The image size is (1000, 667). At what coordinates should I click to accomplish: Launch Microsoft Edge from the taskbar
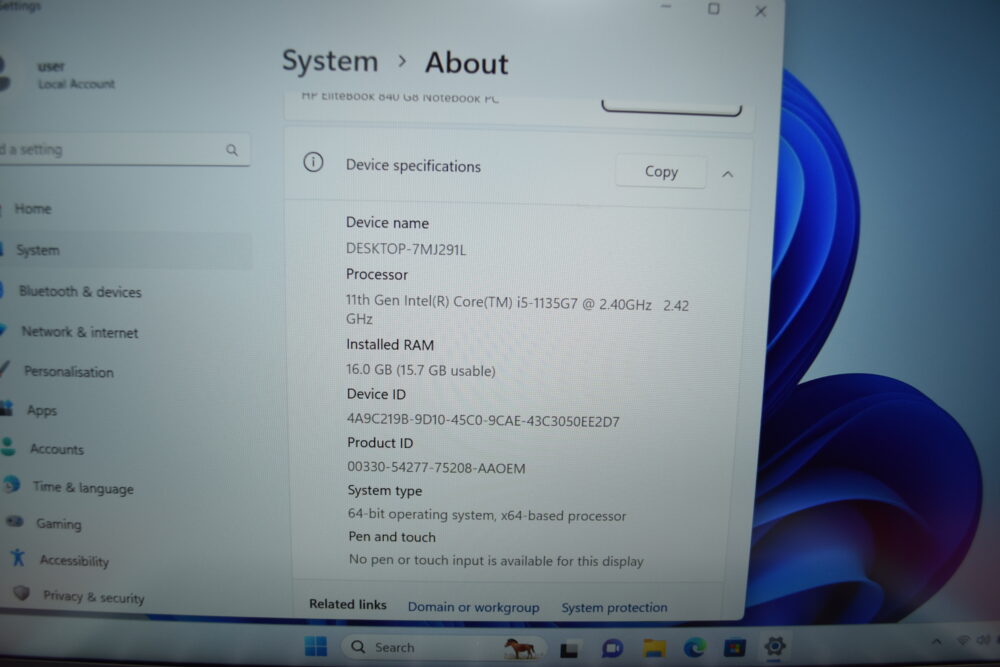[x=695, y=648]
